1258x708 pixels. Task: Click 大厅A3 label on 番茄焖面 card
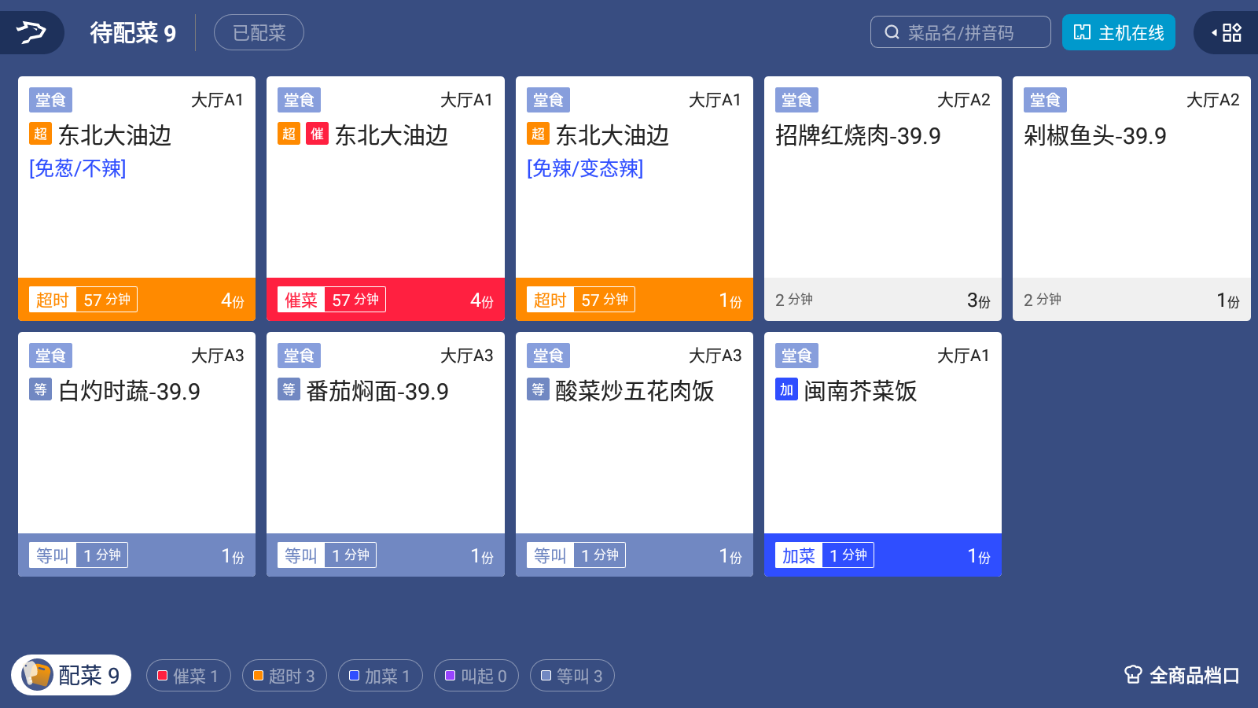point(467,356)
